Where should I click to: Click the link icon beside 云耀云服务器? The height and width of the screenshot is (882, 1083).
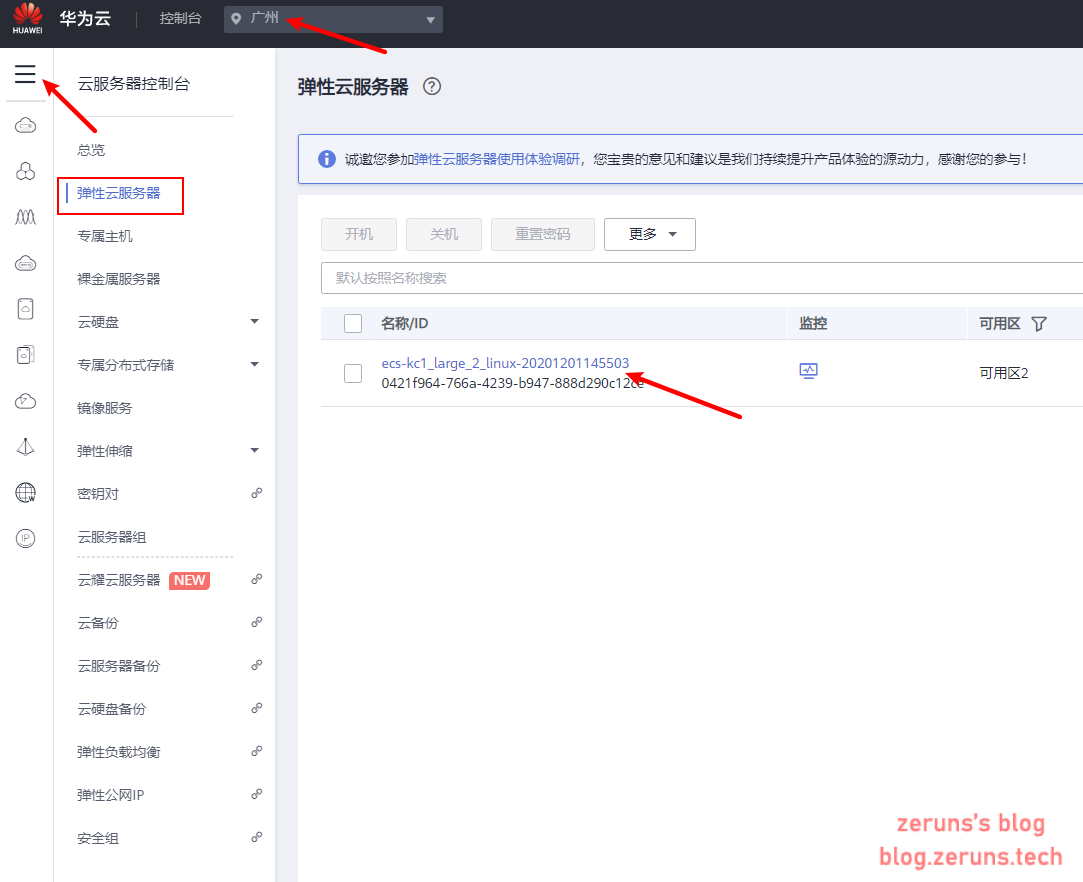pyautogui.click(x=256, y=579)
